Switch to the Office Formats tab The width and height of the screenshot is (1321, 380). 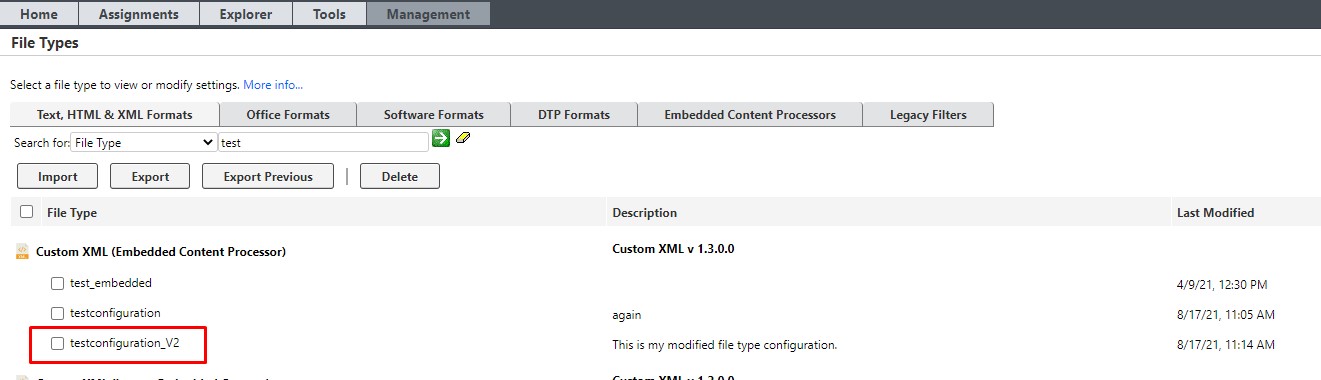288,115
